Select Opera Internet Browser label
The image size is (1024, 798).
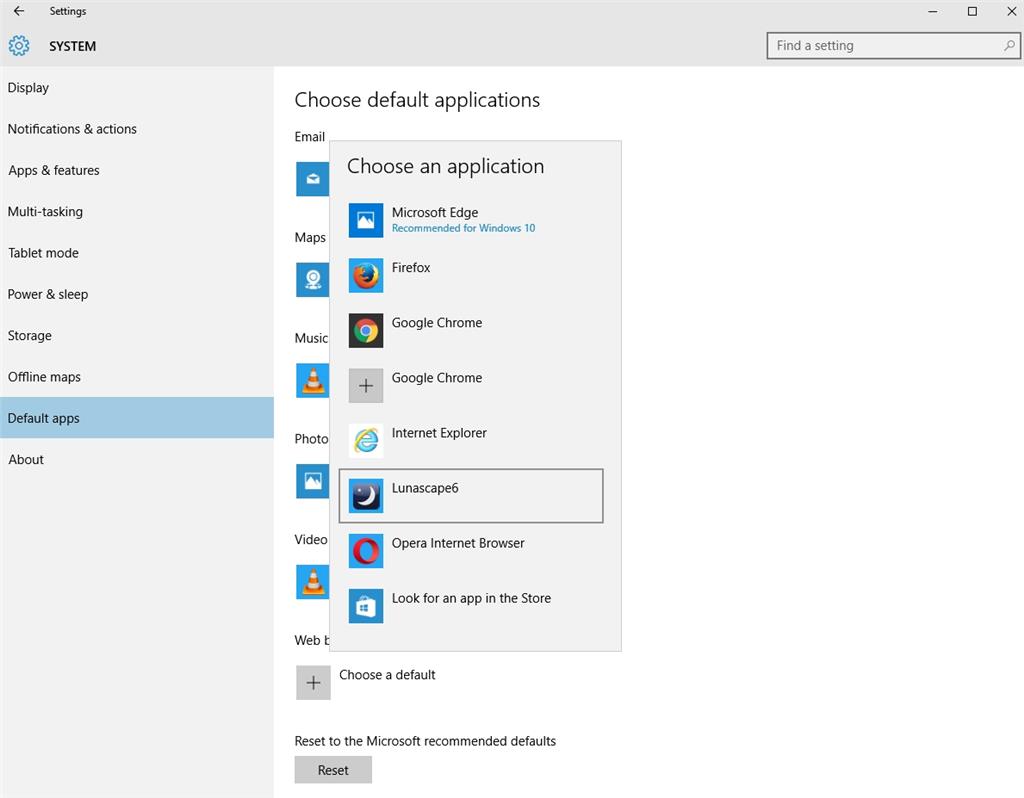458,543
